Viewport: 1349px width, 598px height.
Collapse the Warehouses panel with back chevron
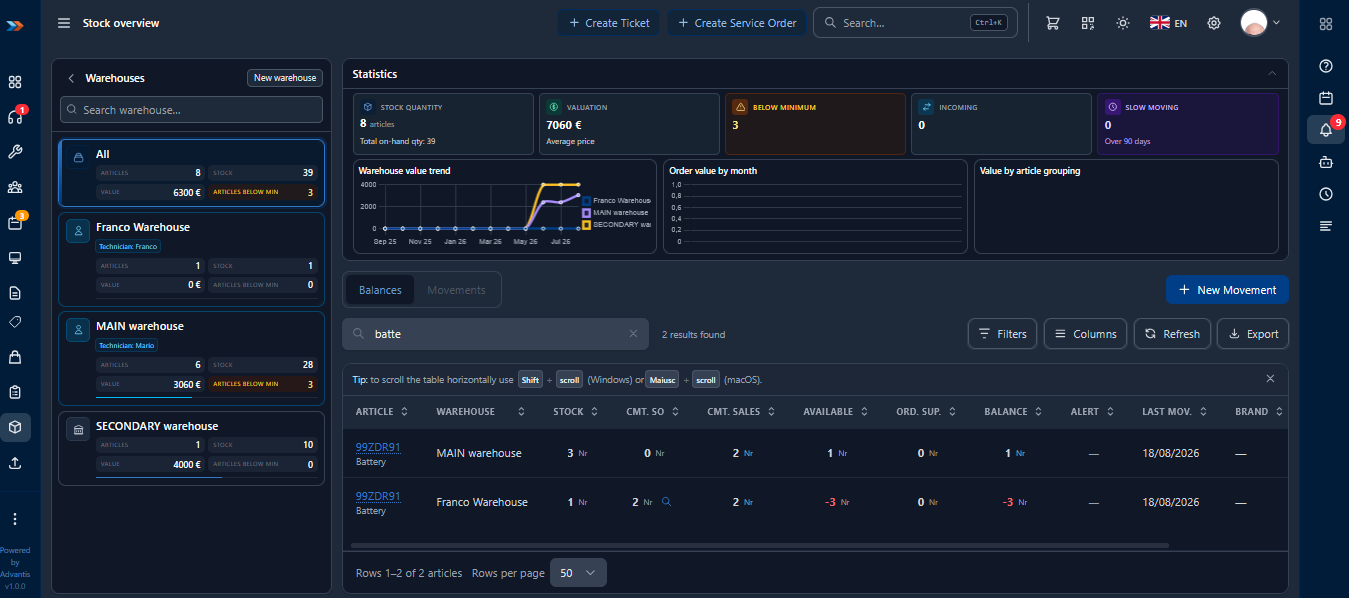pyautogui.click(x=71, y=78)
